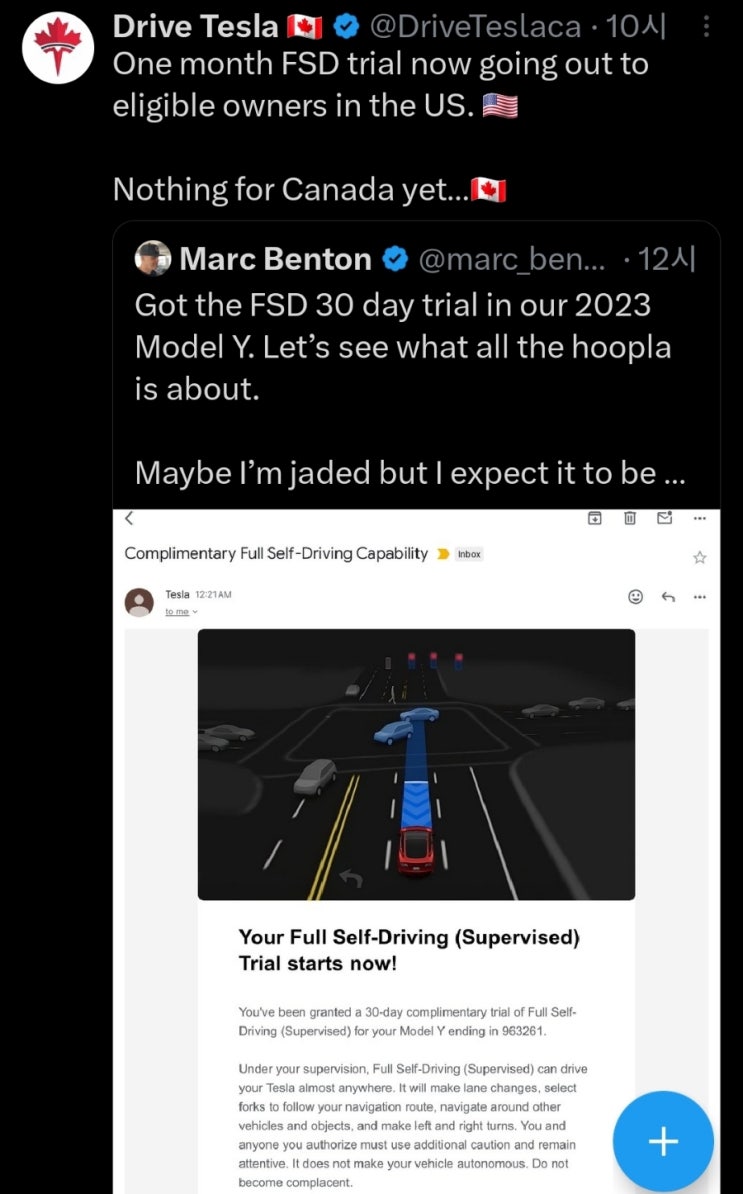Viewport: 743px width, 1194px height.
Task: Click the Inbox label tag
Action: click(x=469, y=554)
